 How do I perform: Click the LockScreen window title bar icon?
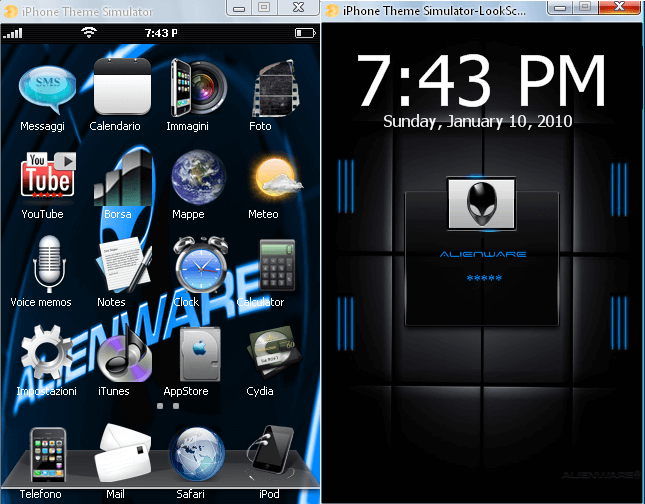pyautogui.click(x=332, y=10)
